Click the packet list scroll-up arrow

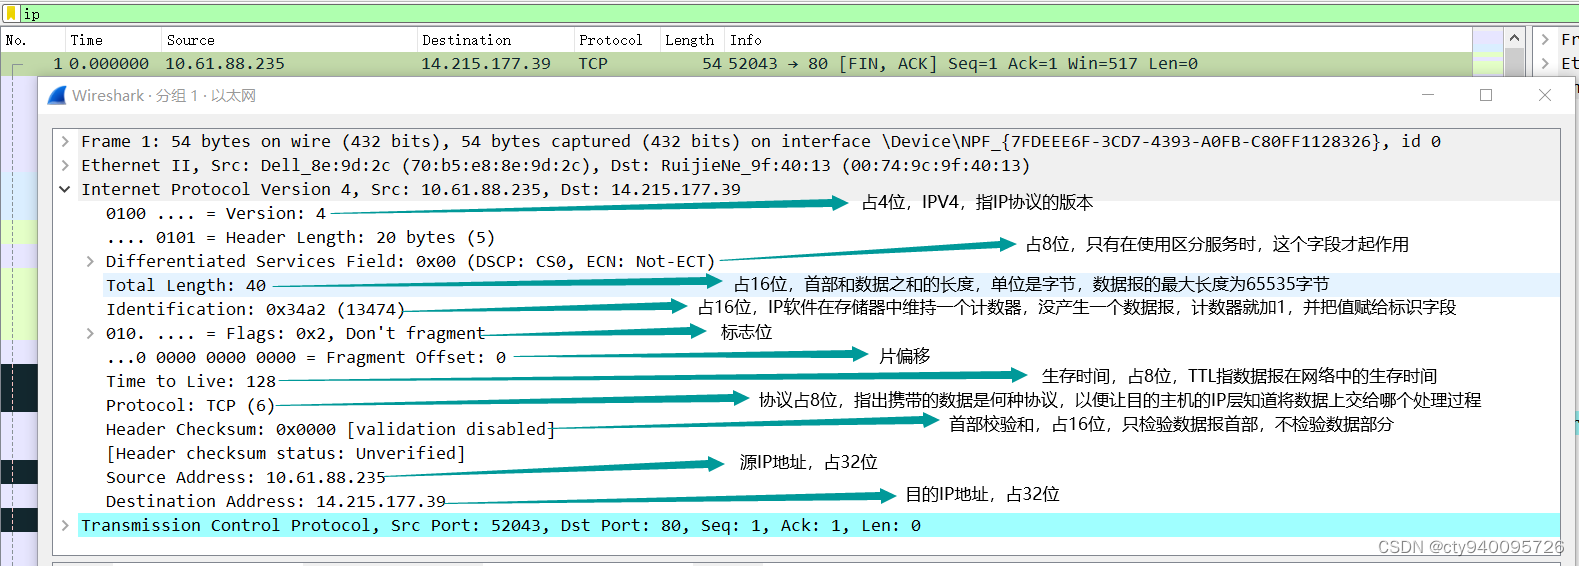tap(1514, 39)
